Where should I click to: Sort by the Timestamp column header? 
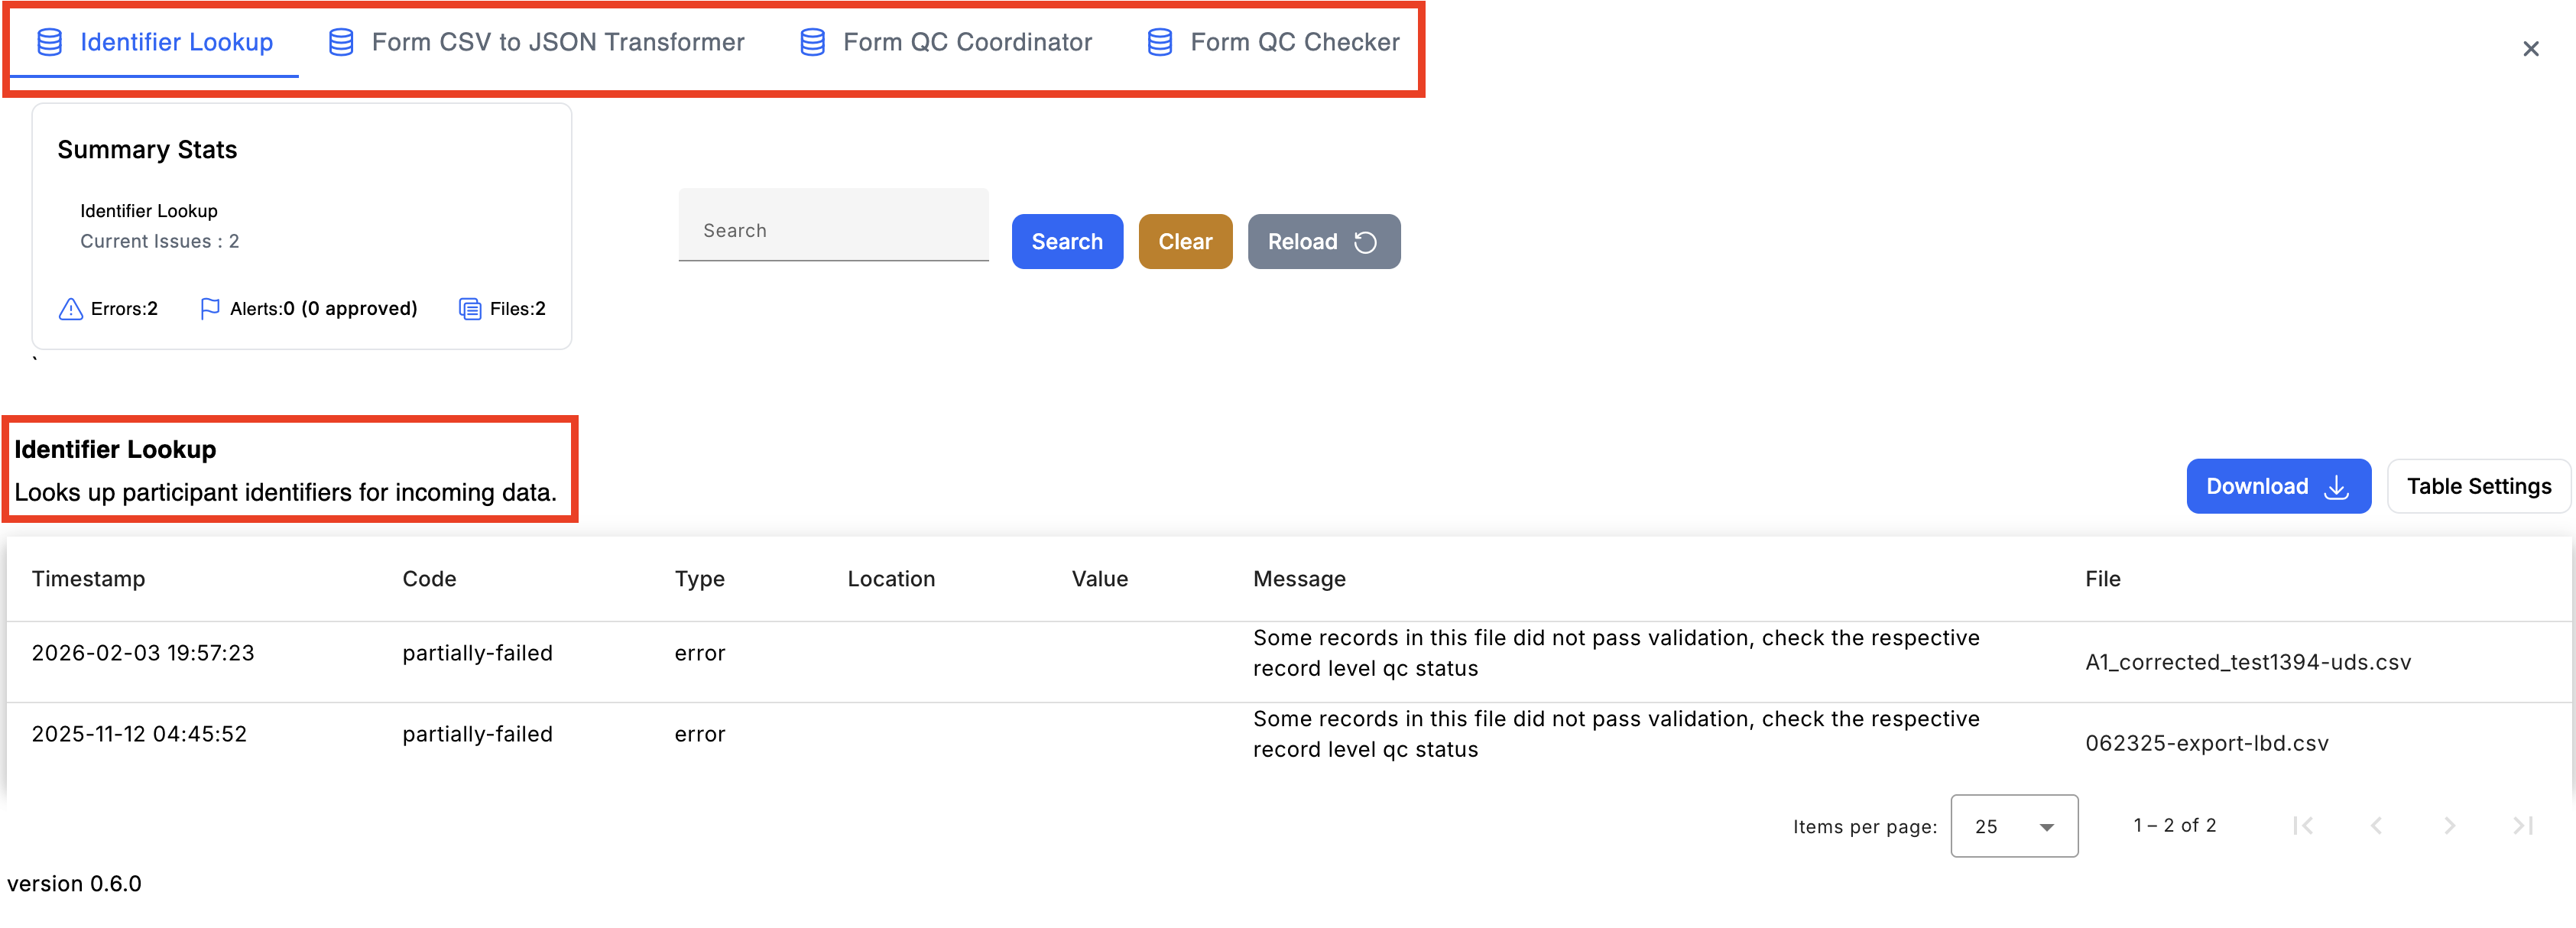click(88, 579)
